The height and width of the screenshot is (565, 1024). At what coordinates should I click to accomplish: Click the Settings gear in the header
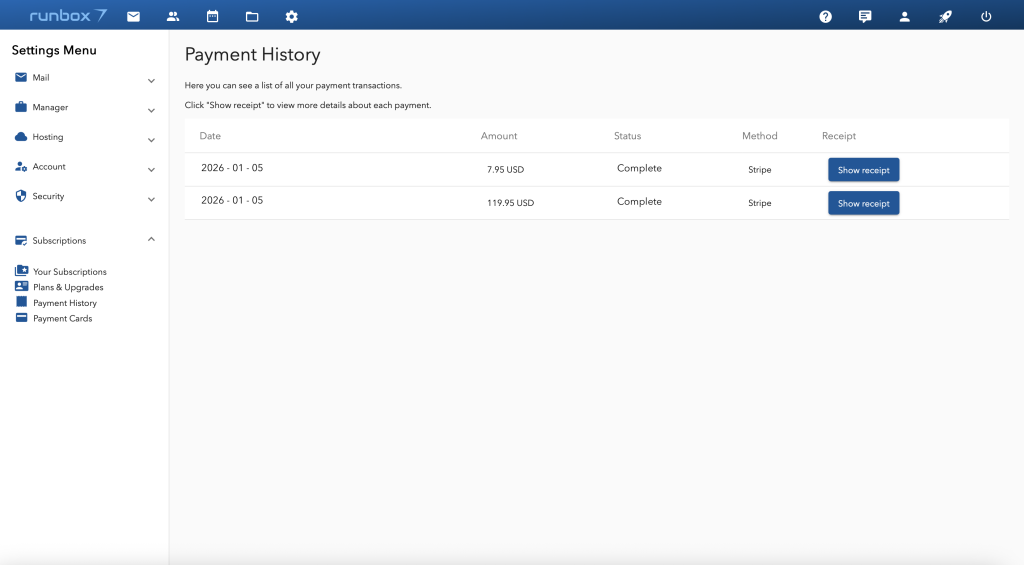291,16
